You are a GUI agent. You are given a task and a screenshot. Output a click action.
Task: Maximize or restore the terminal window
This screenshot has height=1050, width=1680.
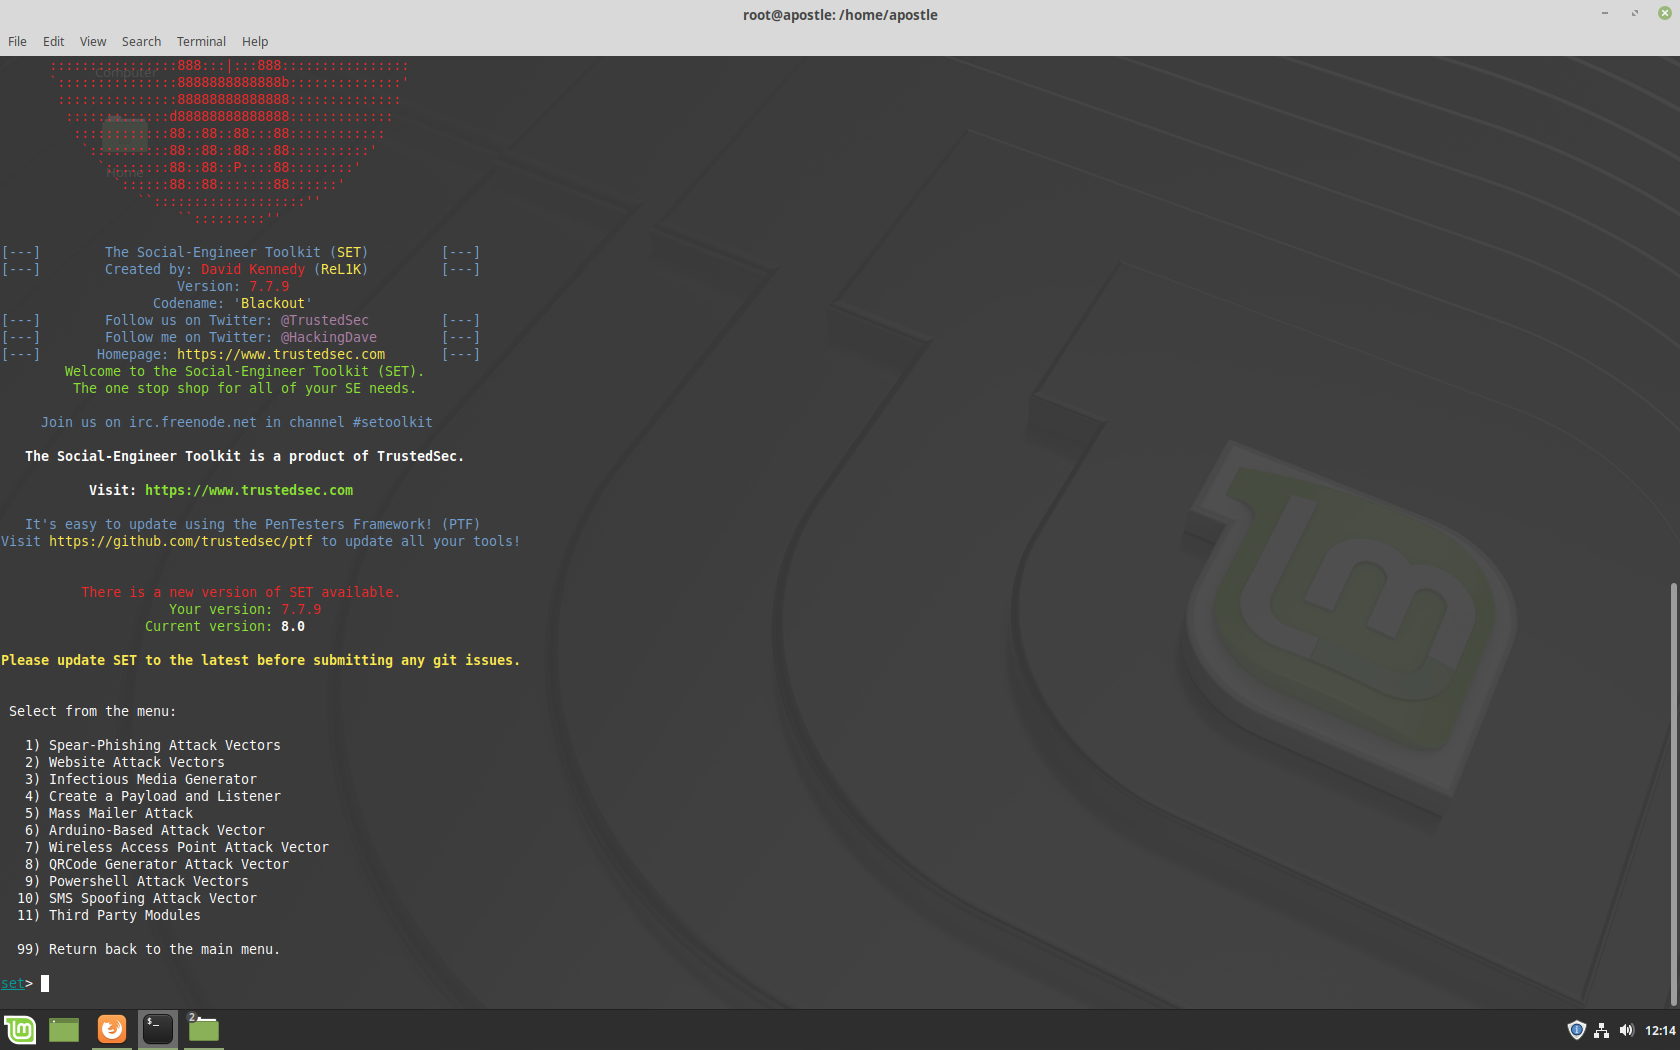[x=1635, y=14]
